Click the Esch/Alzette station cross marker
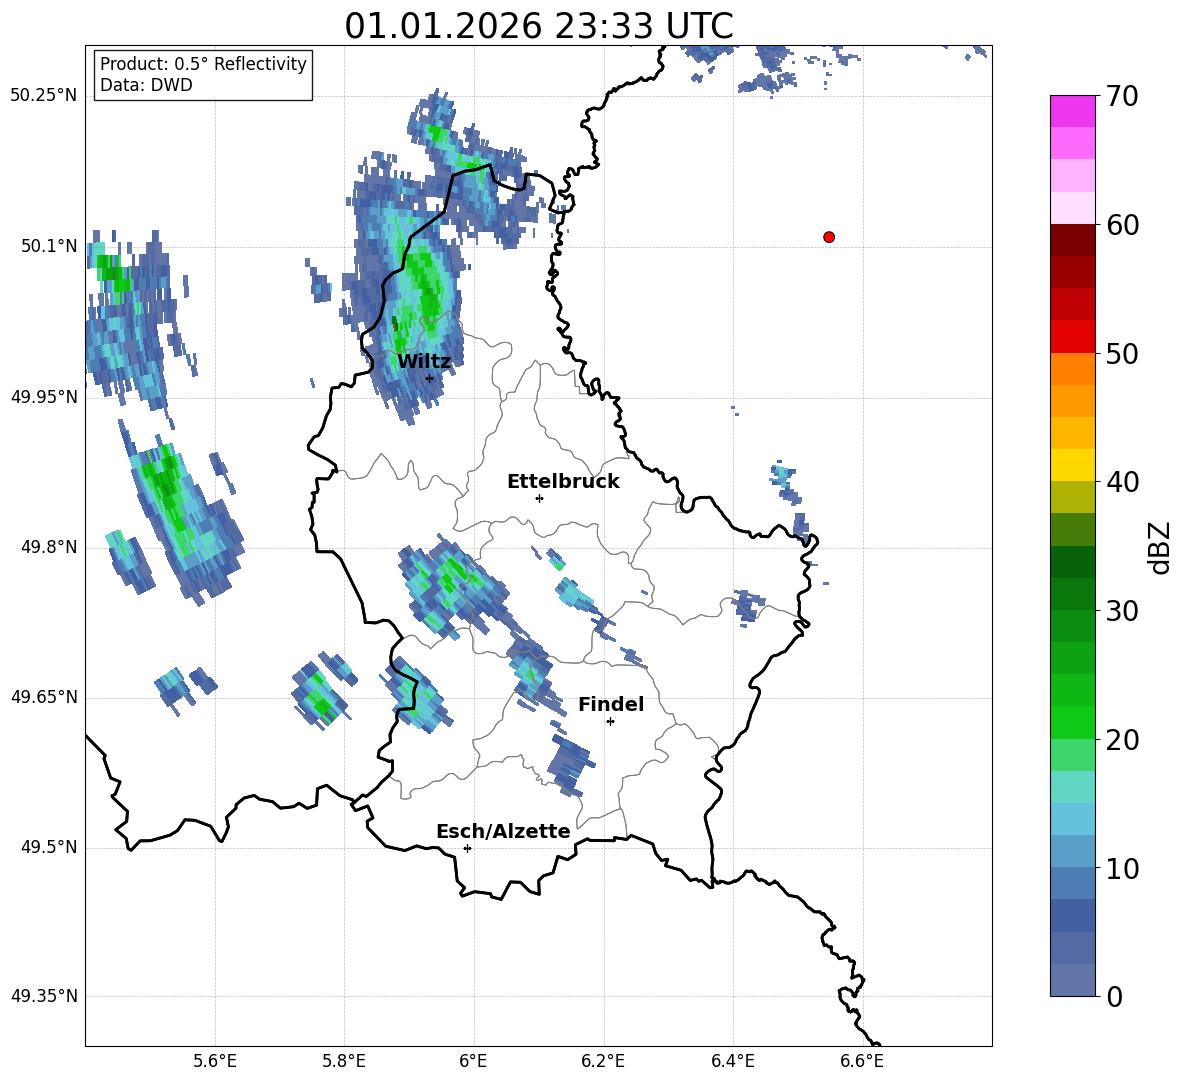 click(467, 848)
